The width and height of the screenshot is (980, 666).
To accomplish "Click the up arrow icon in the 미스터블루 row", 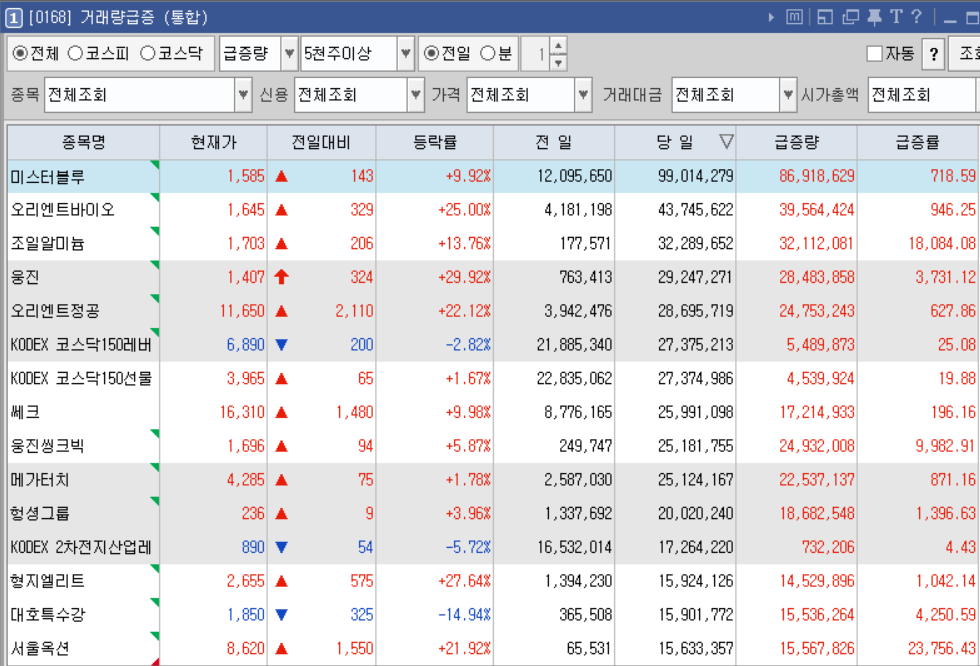I will pyautogui.click(x=281, y=176).
